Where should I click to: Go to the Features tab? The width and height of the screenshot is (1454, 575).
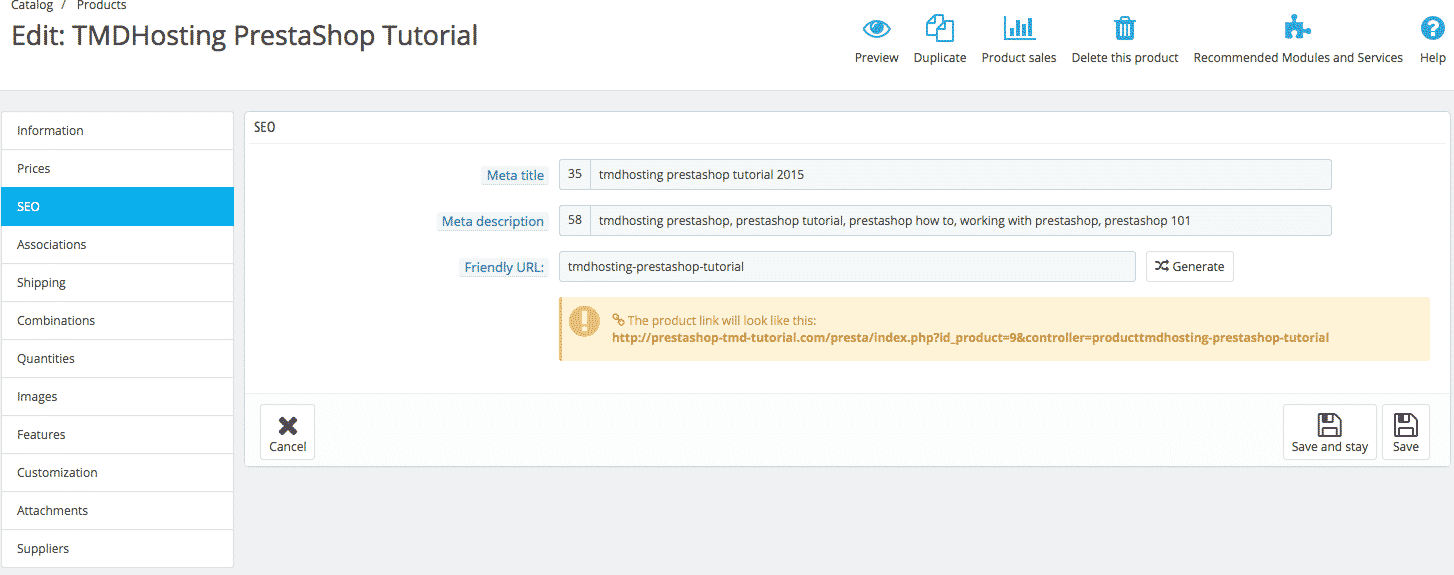118,435
